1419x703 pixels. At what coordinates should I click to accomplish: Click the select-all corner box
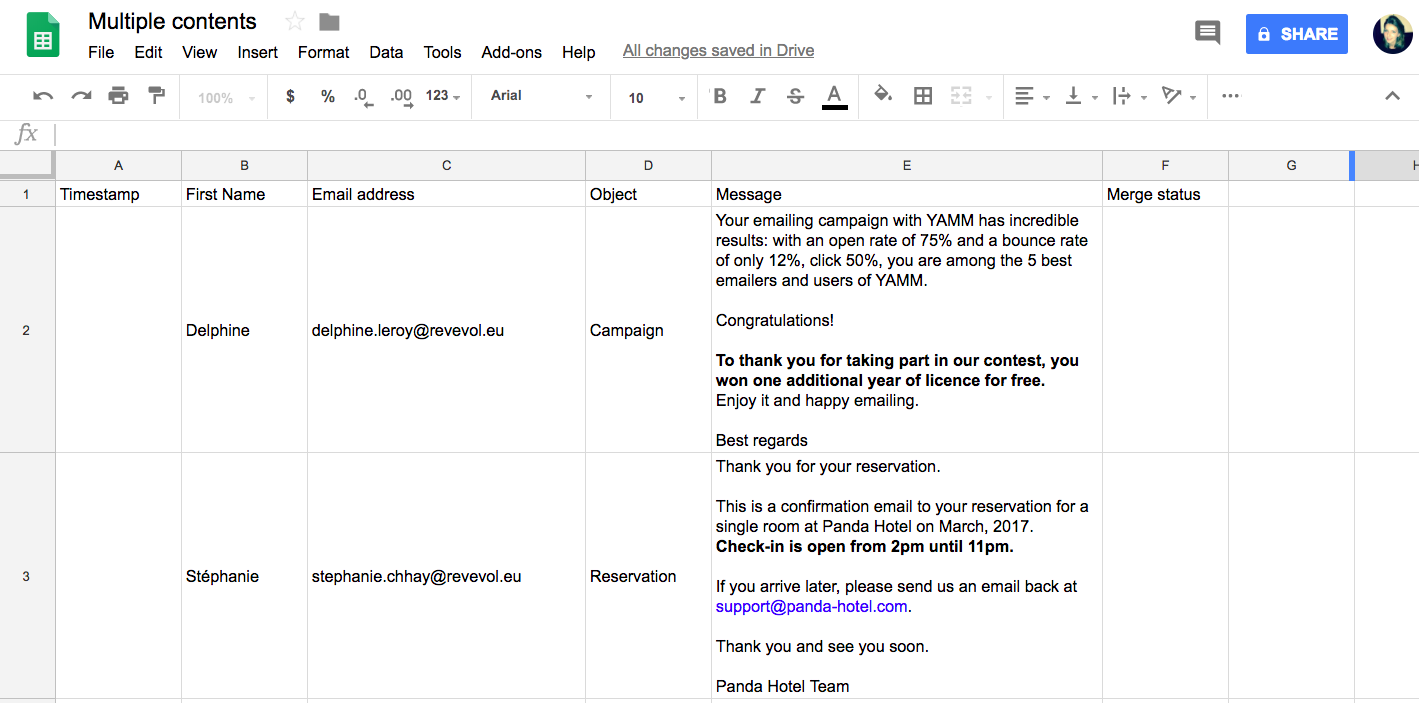coord(27,165)
